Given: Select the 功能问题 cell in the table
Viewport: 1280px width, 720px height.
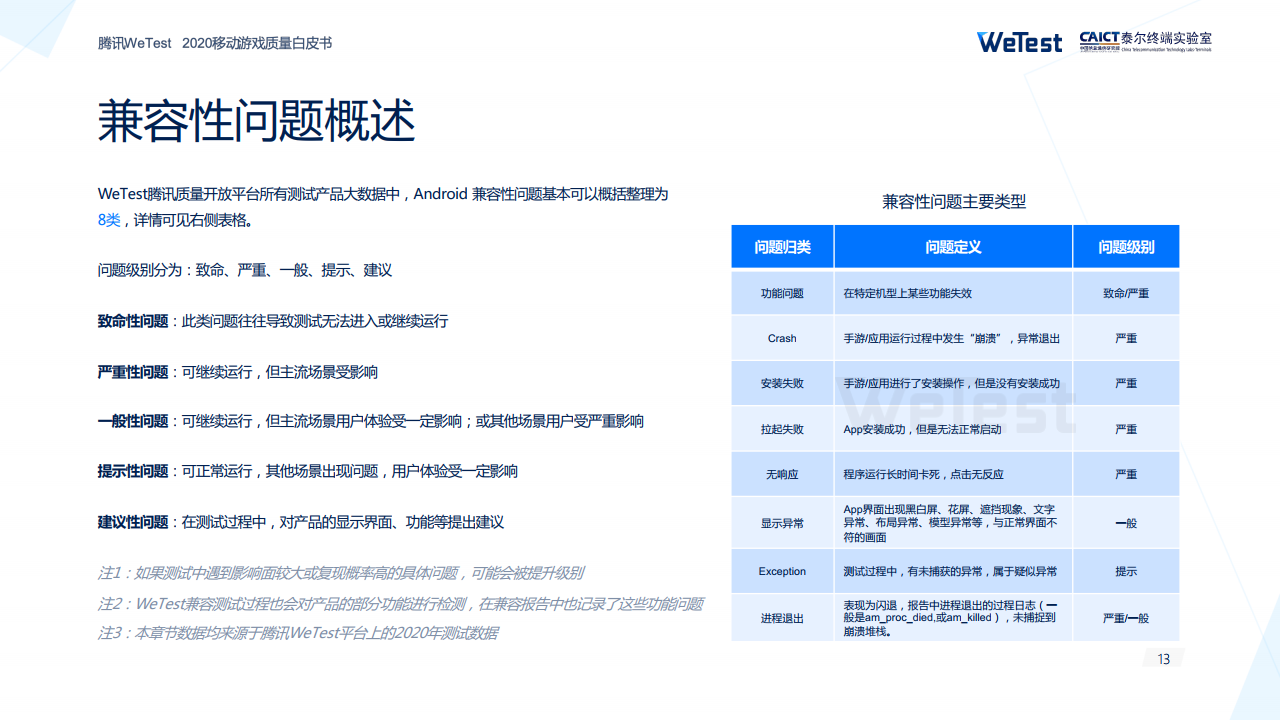Looking at the screenshot, I should pos(782,293).
